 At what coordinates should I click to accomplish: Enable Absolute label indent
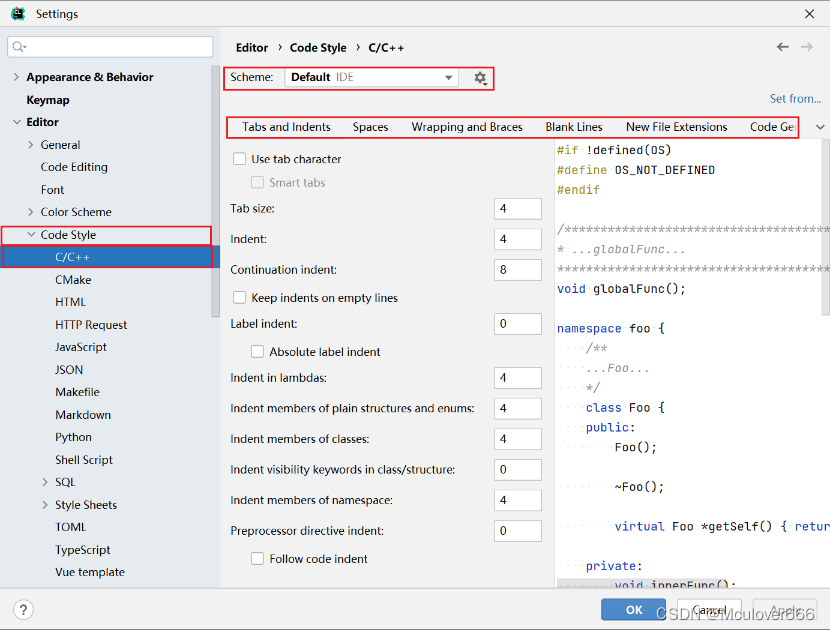(257, 352)
